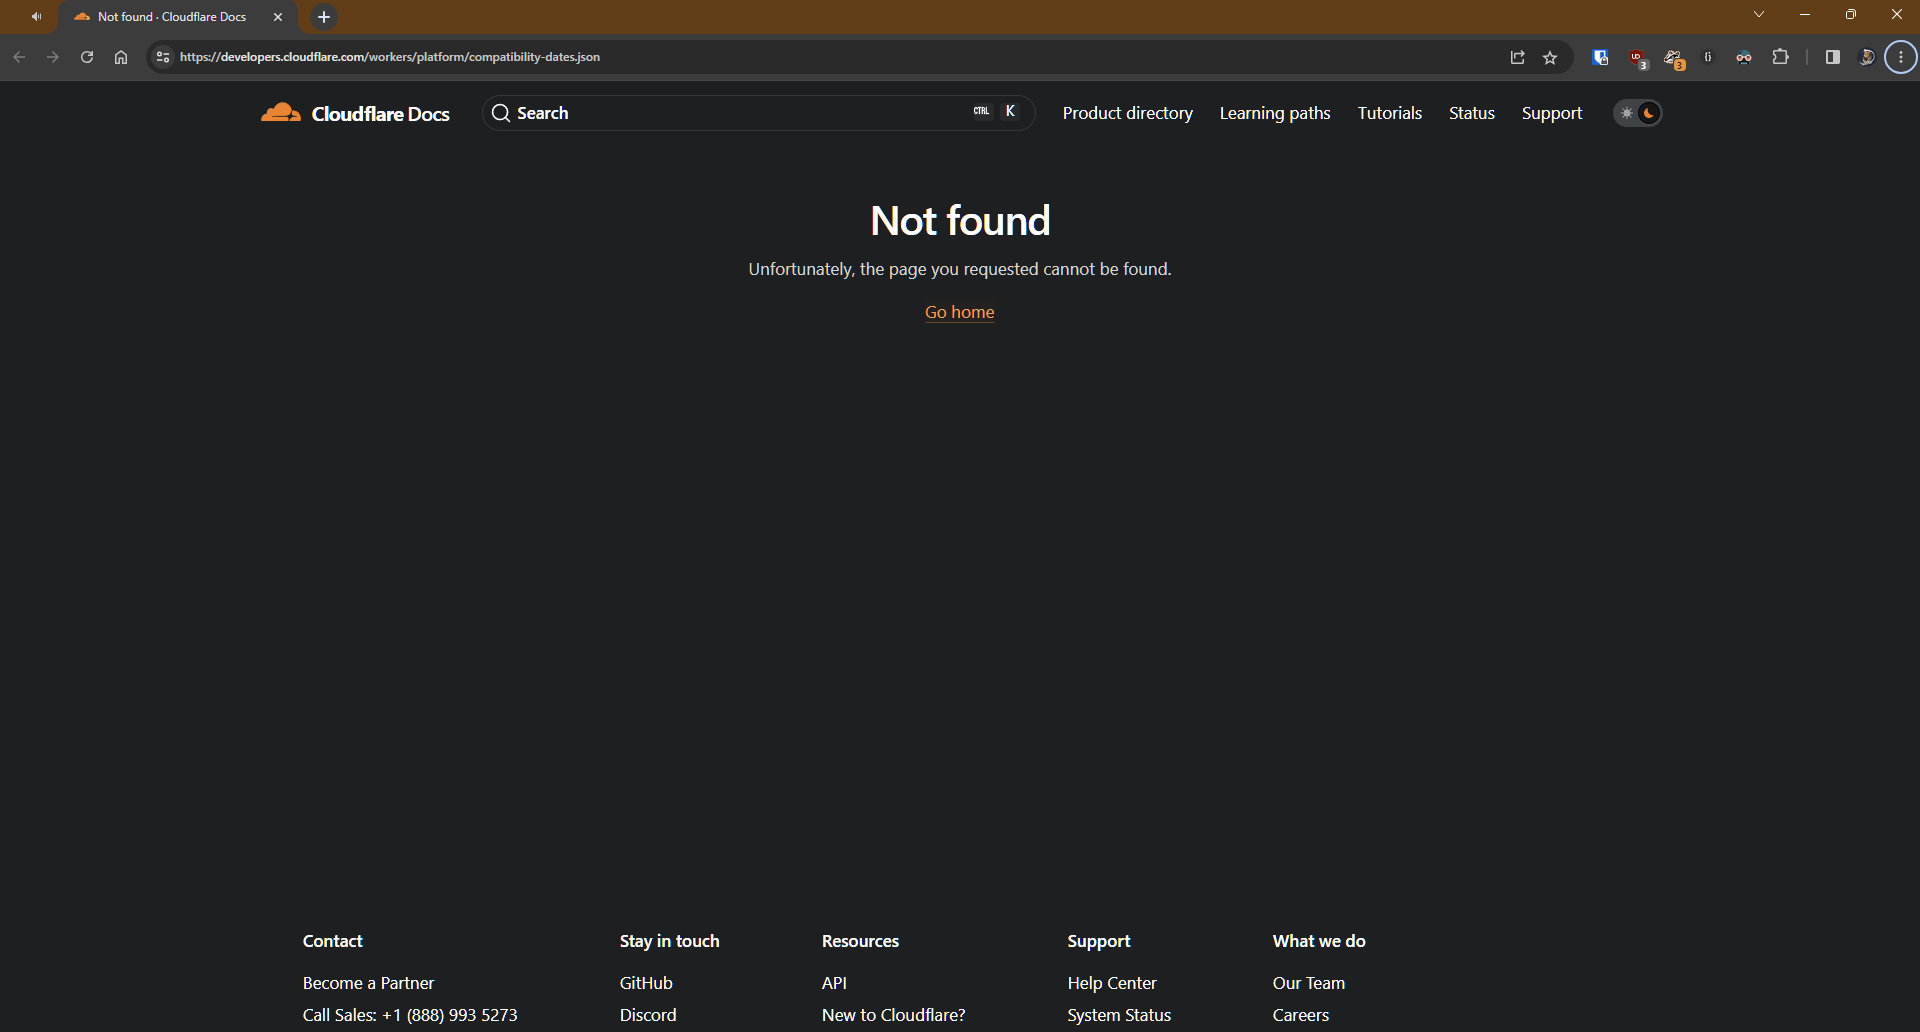Open the browser home page
This screenshot has width=1920, height=1032.
click(x=121, y=57)
